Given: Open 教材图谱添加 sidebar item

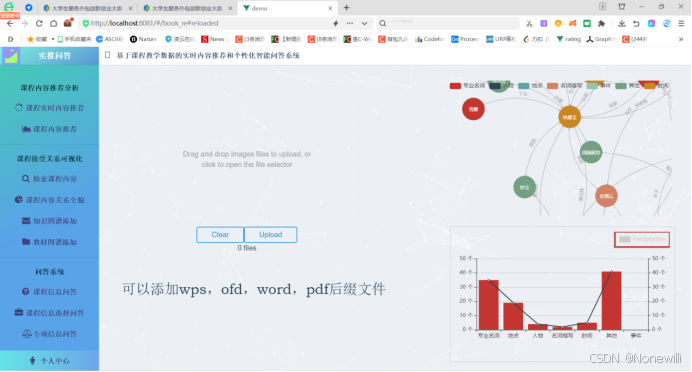Looking at the screenshot, I should [x=49, y=242].
